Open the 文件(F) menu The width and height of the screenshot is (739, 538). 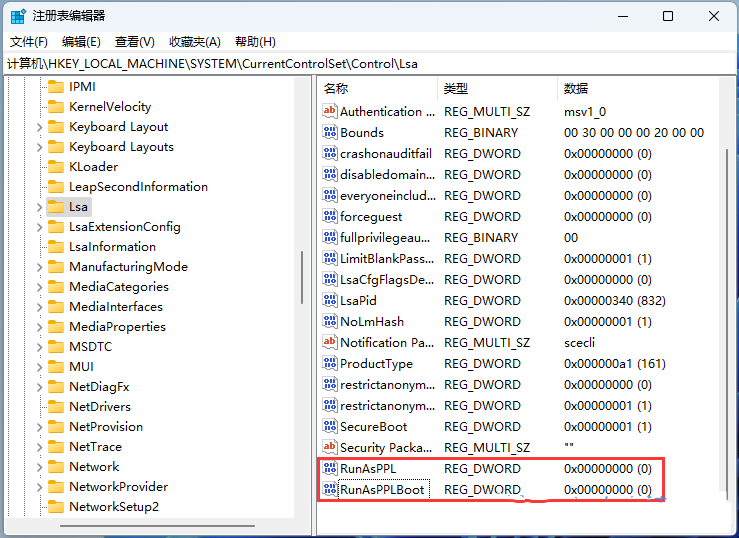pos(29,42)
